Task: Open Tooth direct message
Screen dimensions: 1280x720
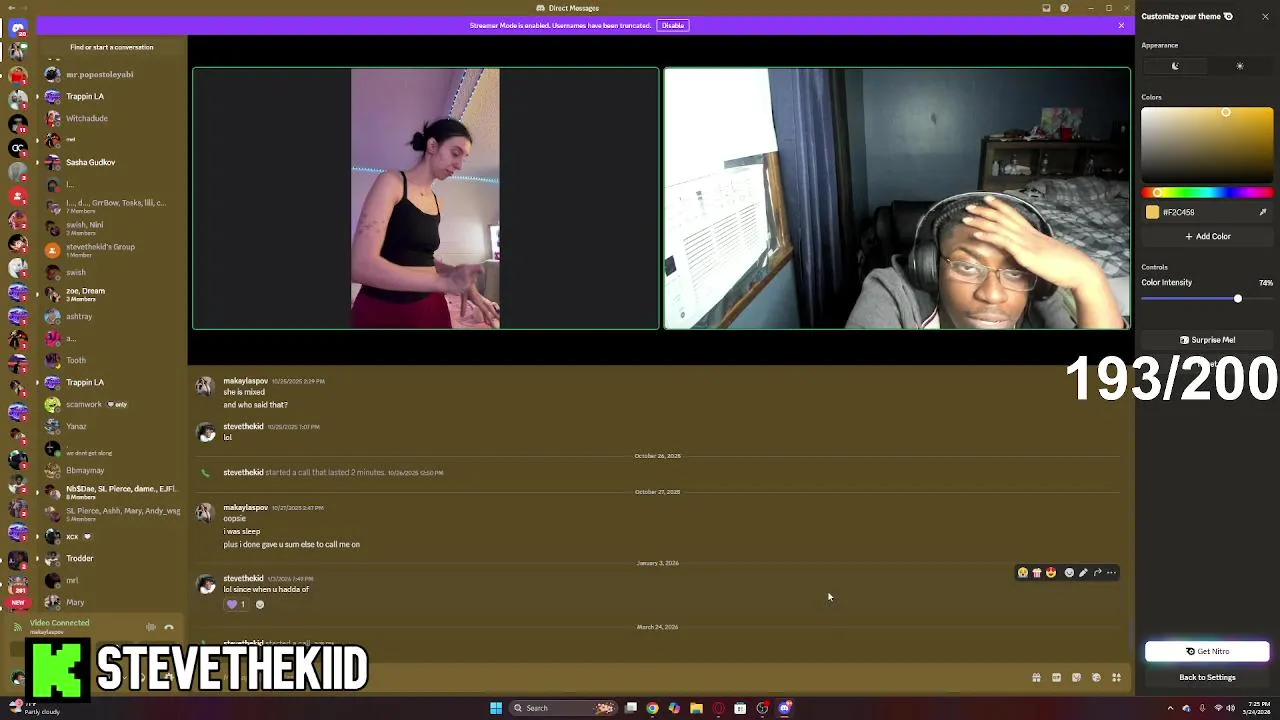Action: pyautogui.click(x=112, y=360)
